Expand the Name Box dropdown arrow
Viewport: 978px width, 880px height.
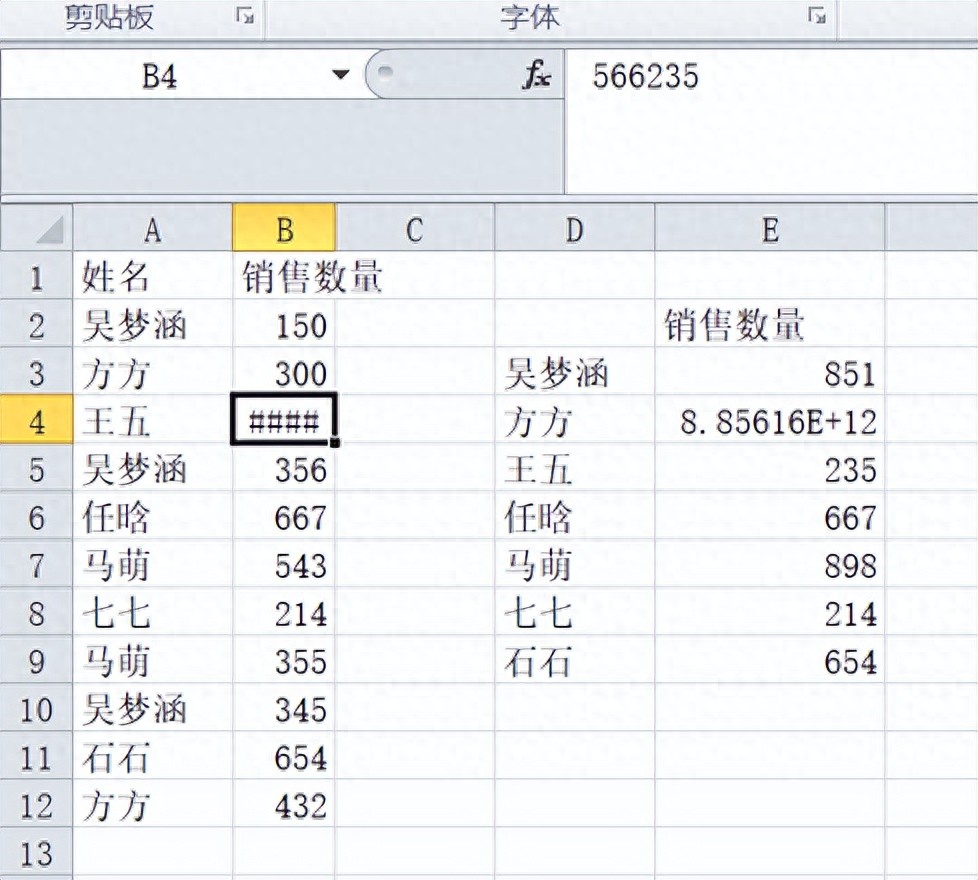pos(342,76)
